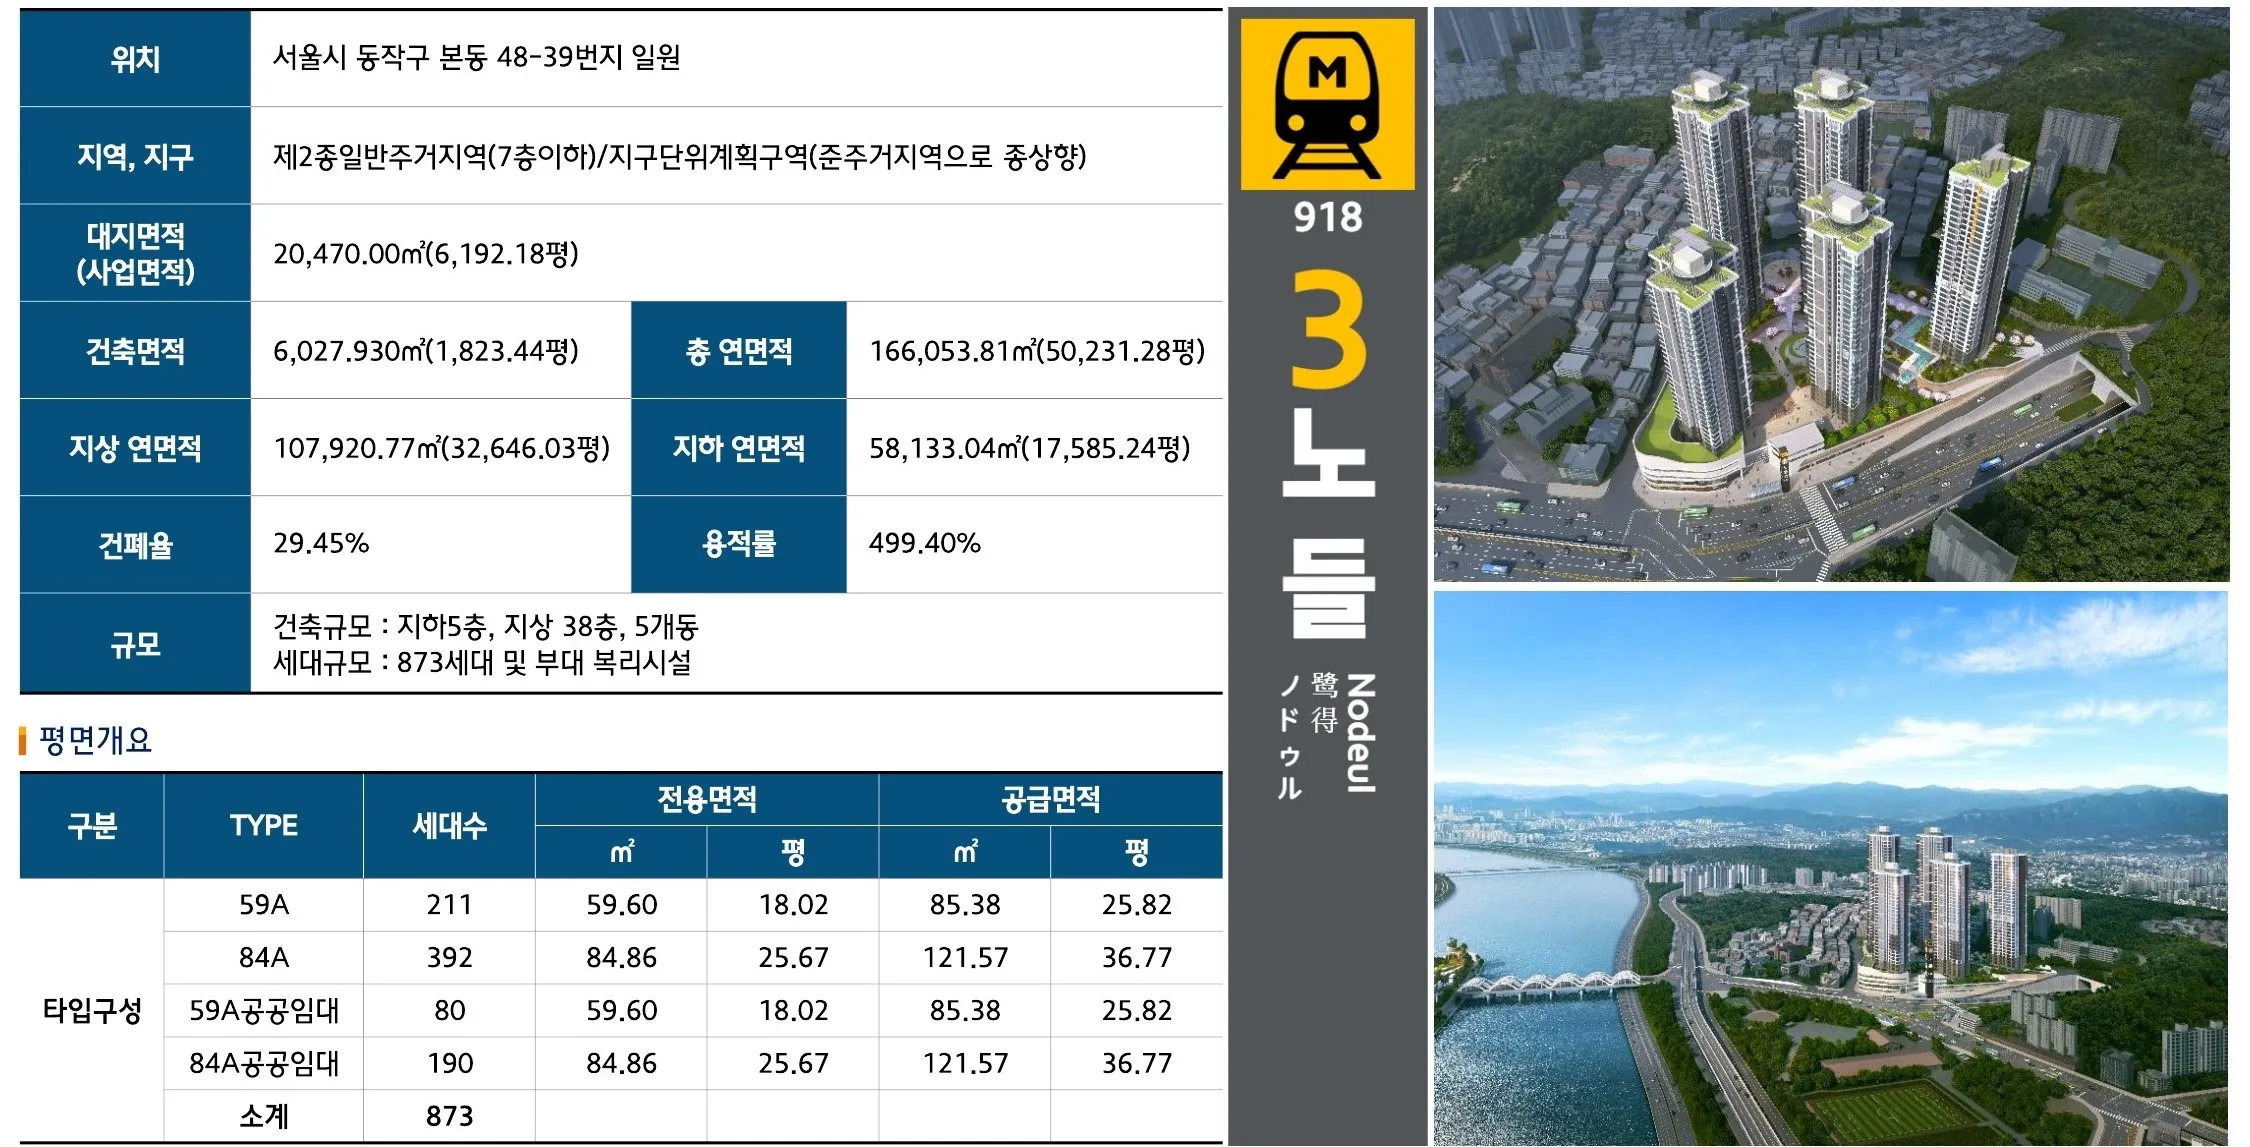Click the 위치 header cell
This screenshot has width=2250, height=1147.
point(135,58)
